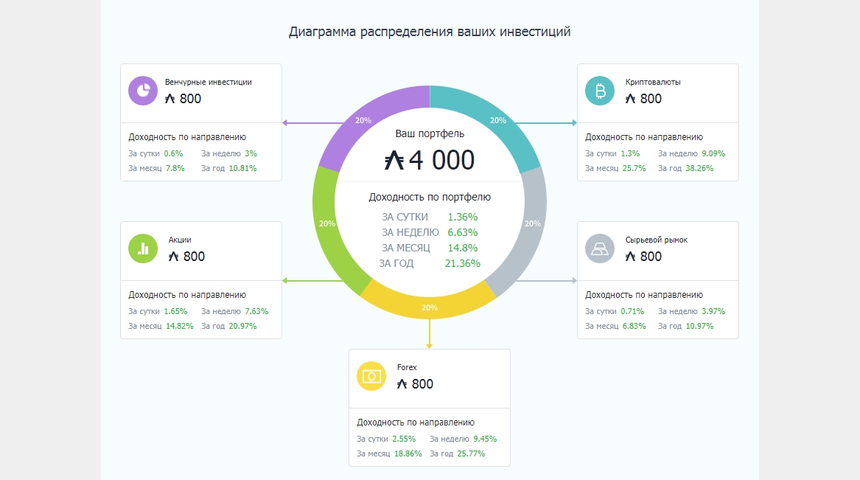Viewport: 860px width, 480px height.
Task: Click 'Доходность по направлению' in Forex card
Action: [416, 422]
